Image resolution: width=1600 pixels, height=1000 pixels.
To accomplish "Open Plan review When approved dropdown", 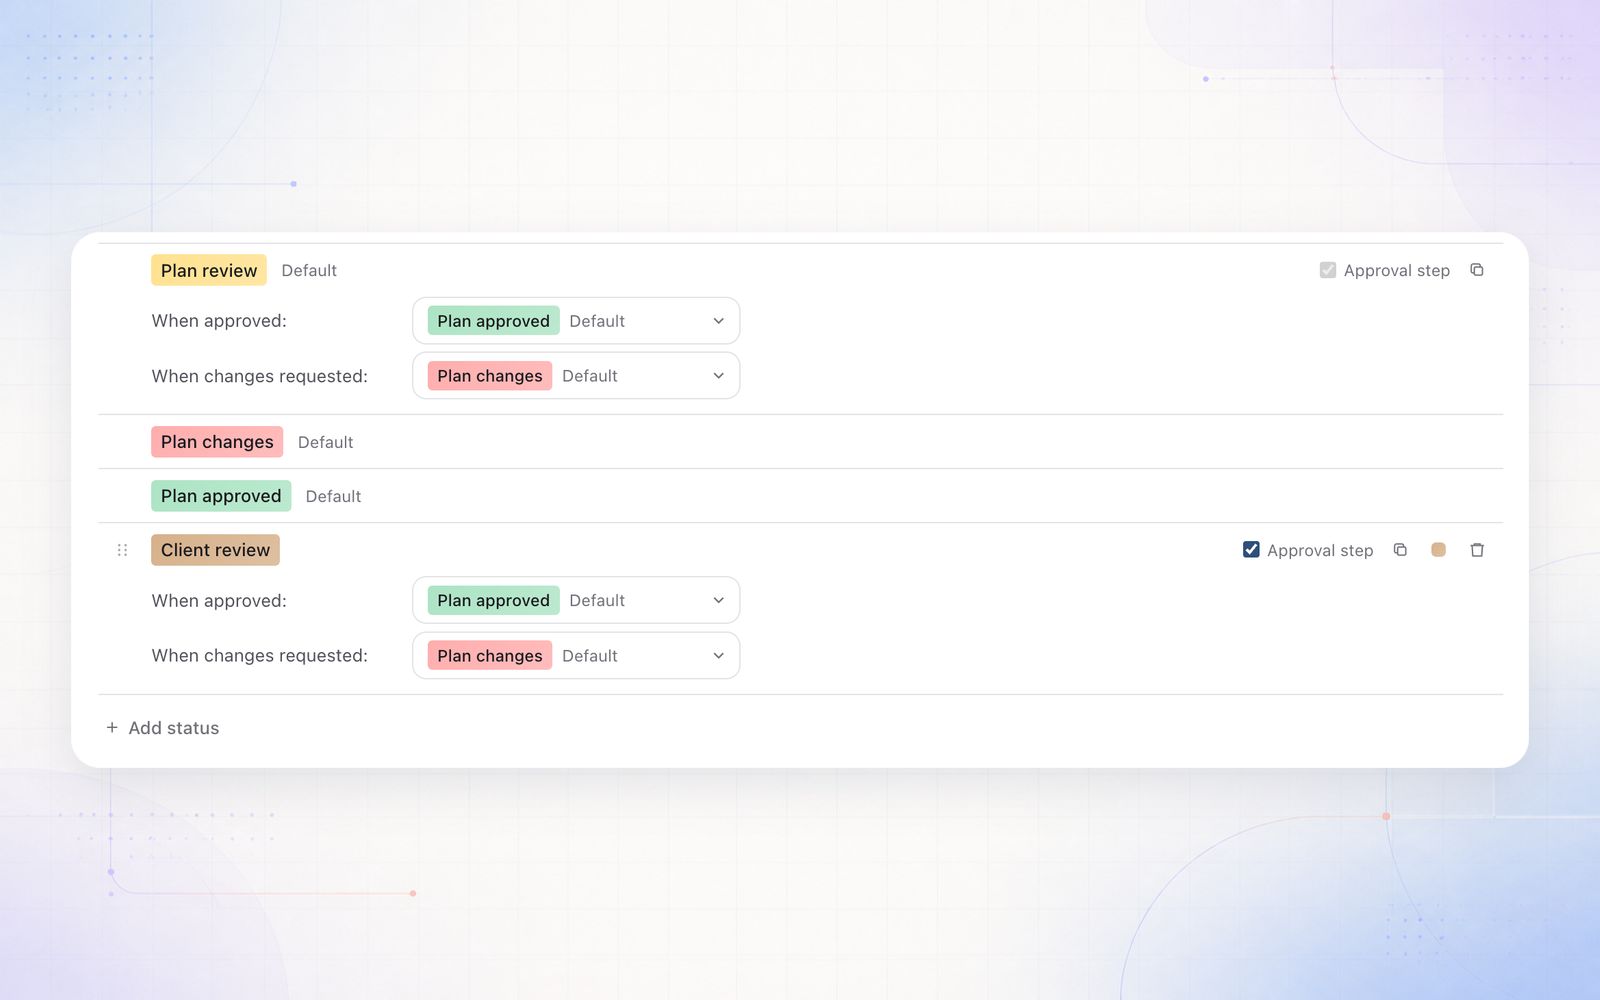I will coord(576,321).
